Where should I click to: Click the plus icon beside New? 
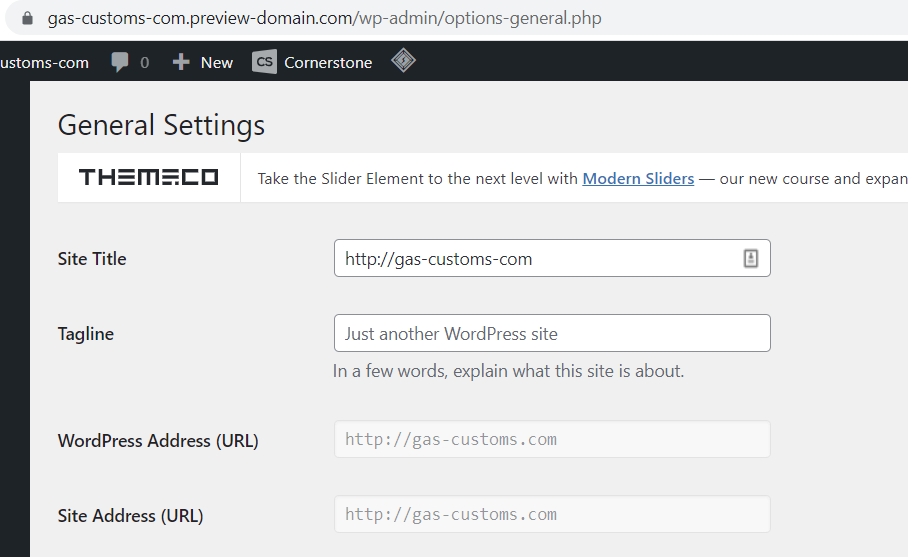pyautogui.click(x=181, y=62)
